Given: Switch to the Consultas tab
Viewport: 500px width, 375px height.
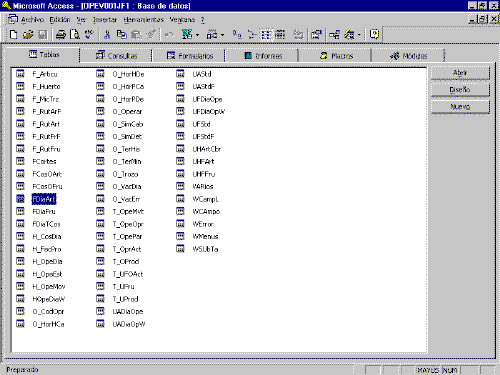Looking at the screenshot, I should (116, 56).
